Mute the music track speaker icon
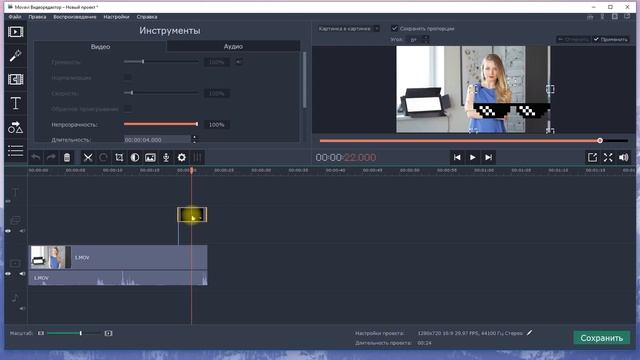This screenshot has height=360, width=640. coord(22,309)
